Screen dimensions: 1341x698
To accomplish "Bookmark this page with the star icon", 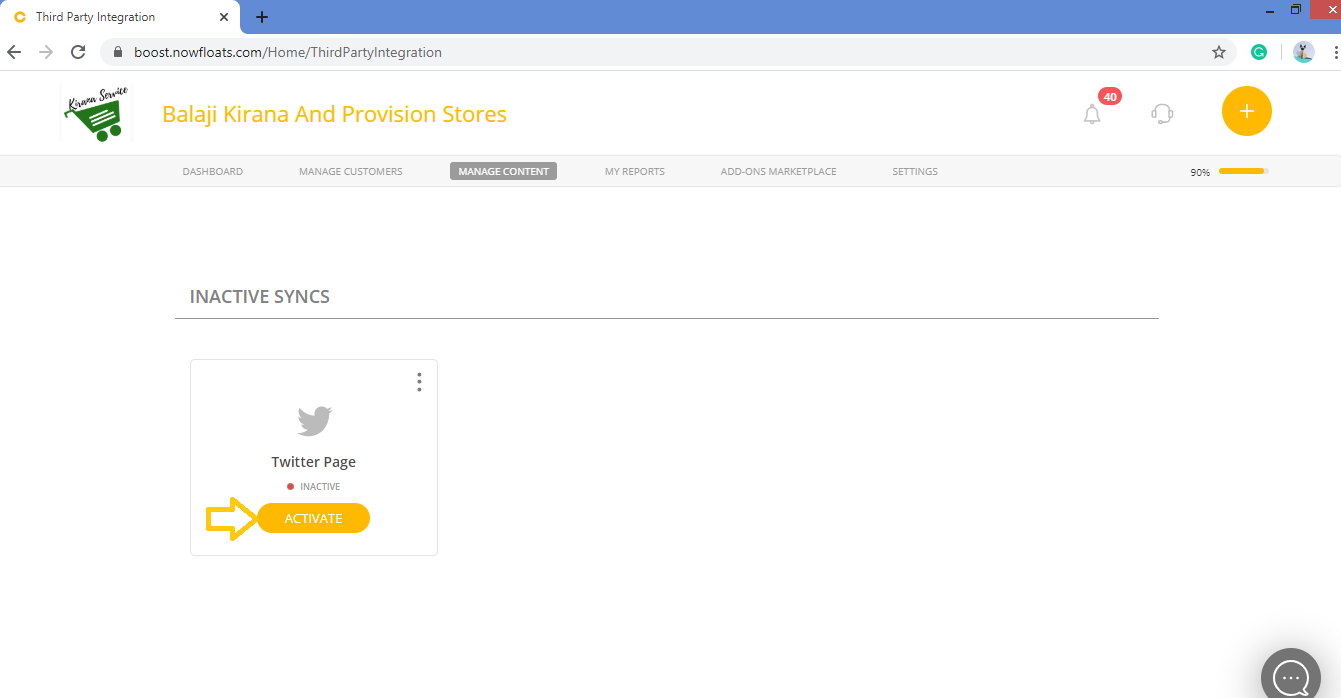I will (1219, 52).
